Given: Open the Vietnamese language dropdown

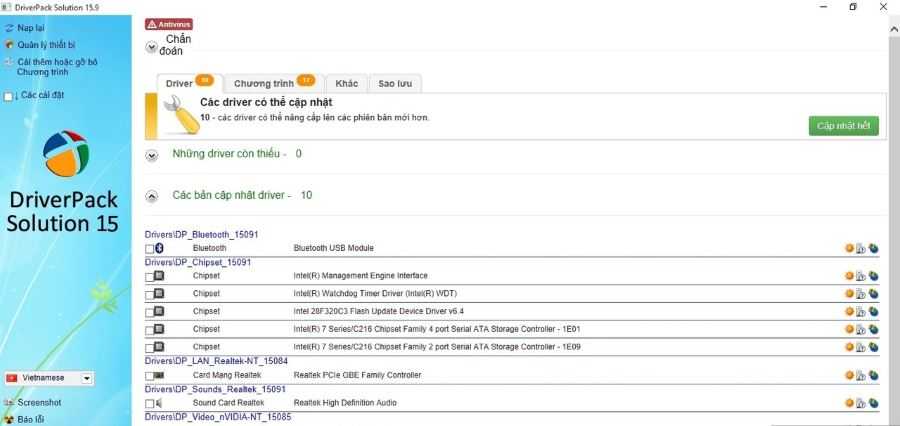Looking at the screenshot, I should coord(87,379).
